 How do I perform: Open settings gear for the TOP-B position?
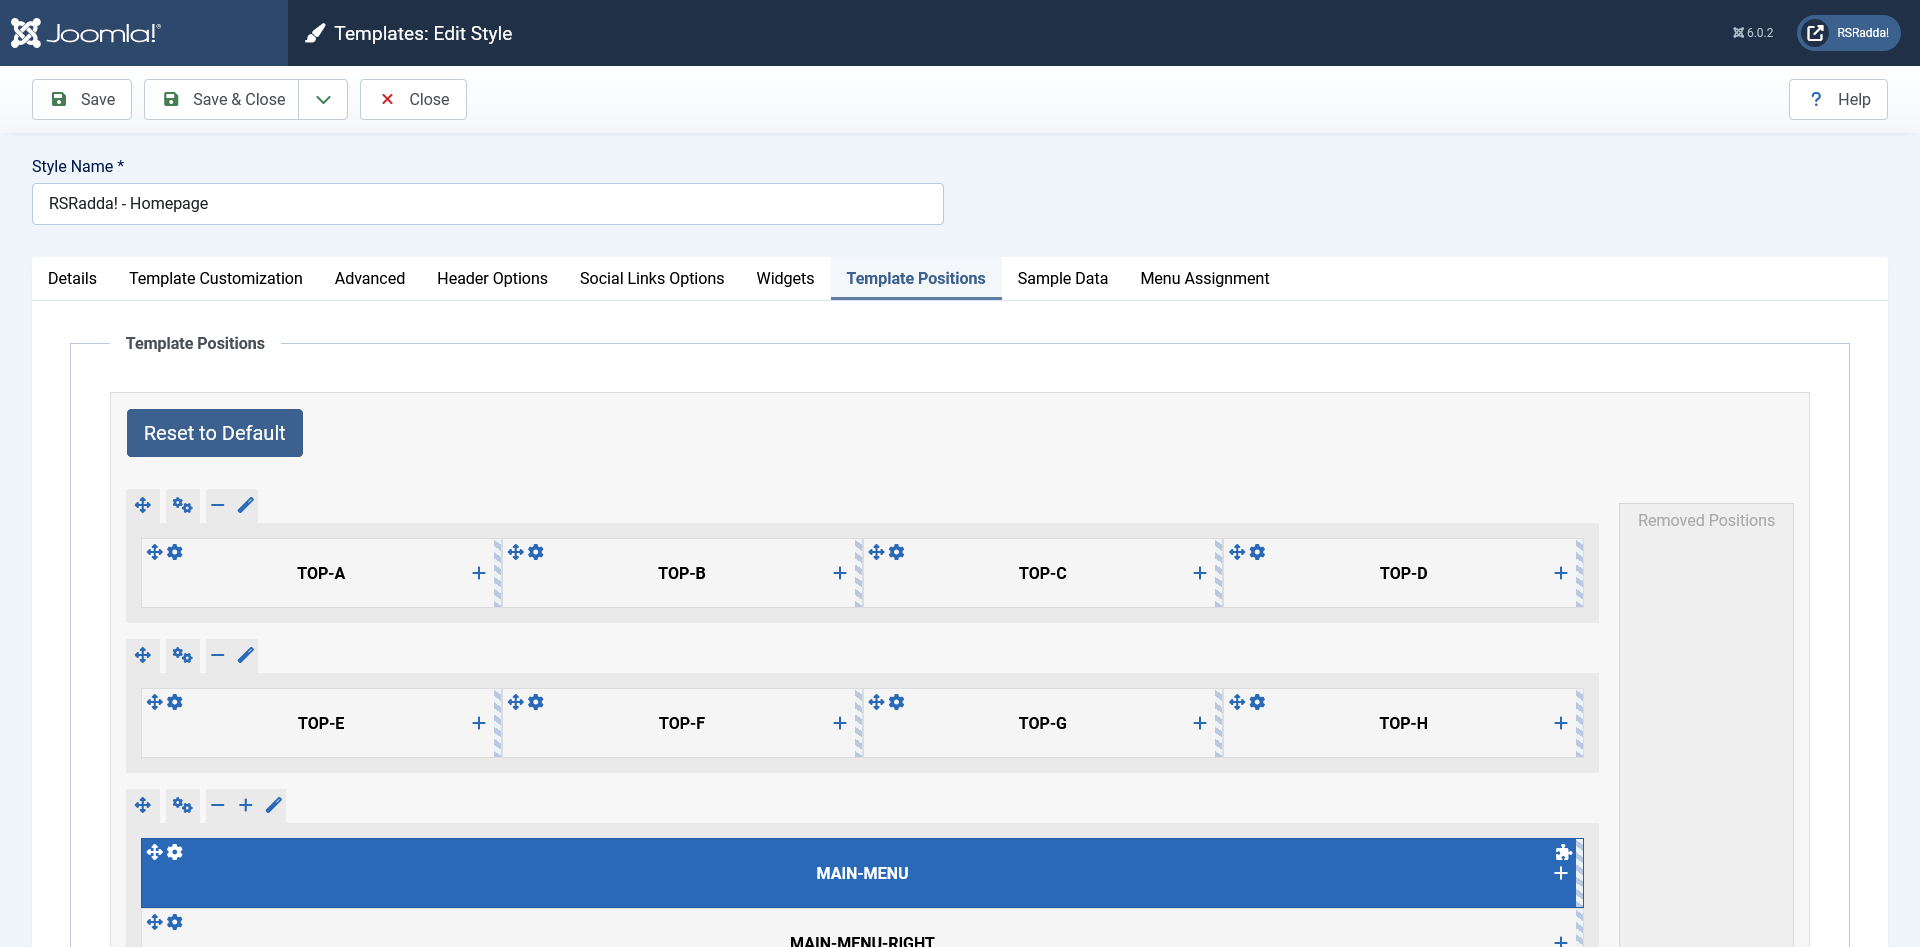(536, 552)
